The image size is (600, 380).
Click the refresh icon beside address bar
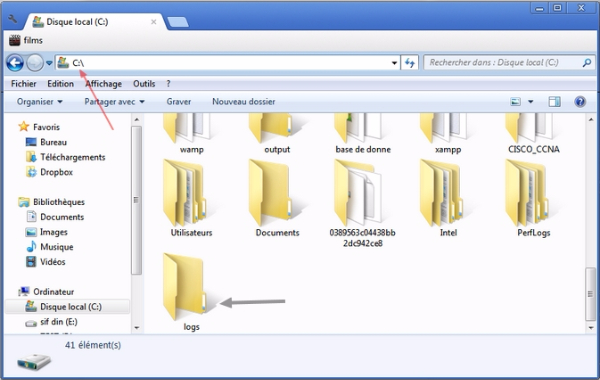(x=409, y=62)
